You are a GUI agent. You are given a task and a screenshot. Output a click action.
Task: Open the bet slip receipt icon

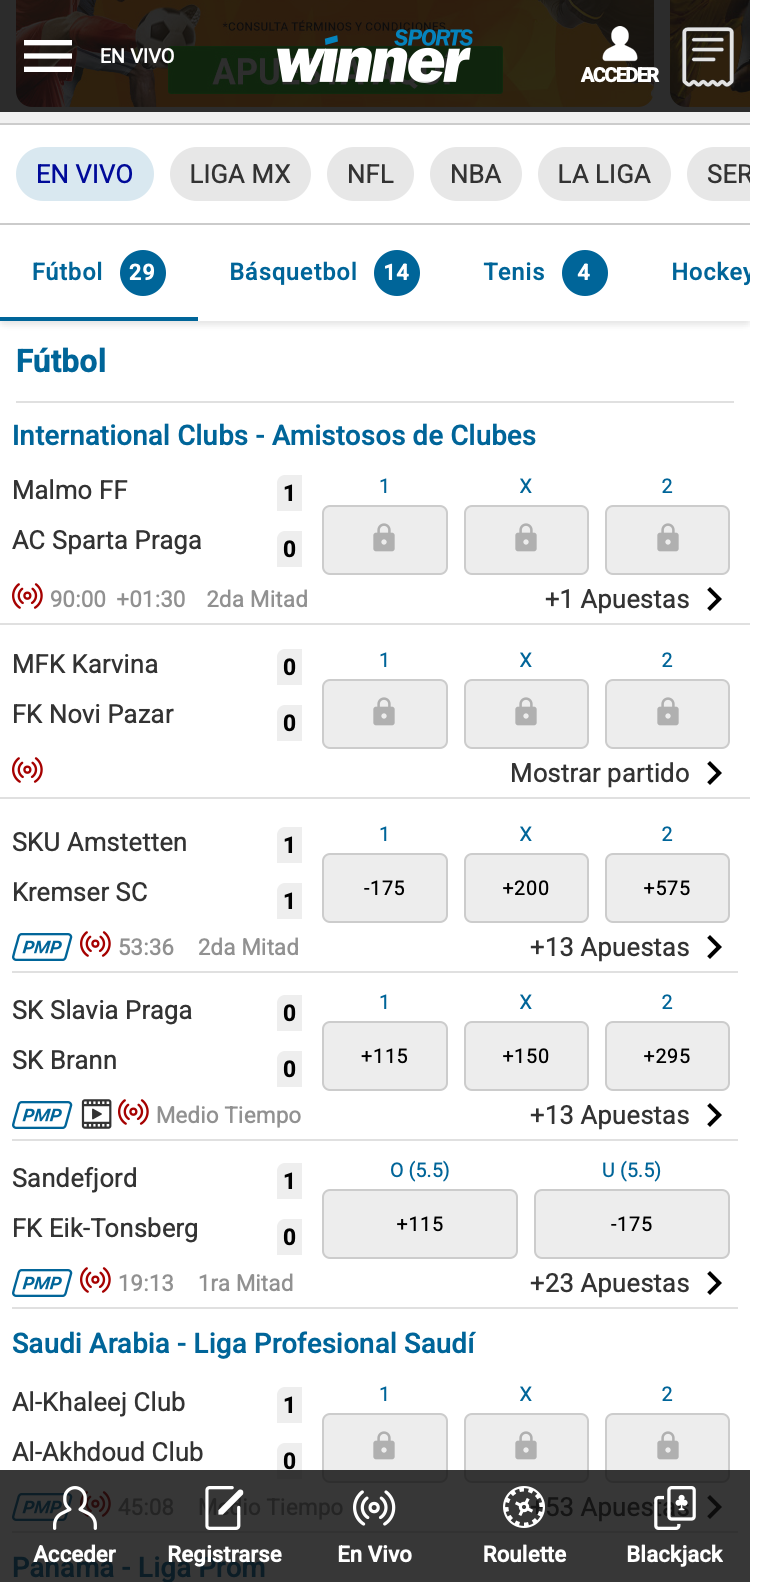click(708, 57)
